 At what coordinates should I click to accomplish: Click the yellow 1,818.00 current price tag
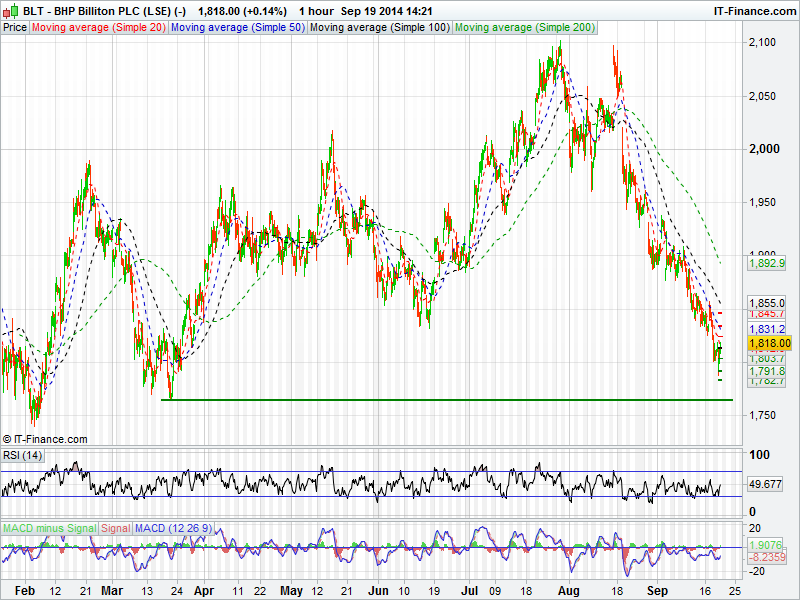point(769,343)
